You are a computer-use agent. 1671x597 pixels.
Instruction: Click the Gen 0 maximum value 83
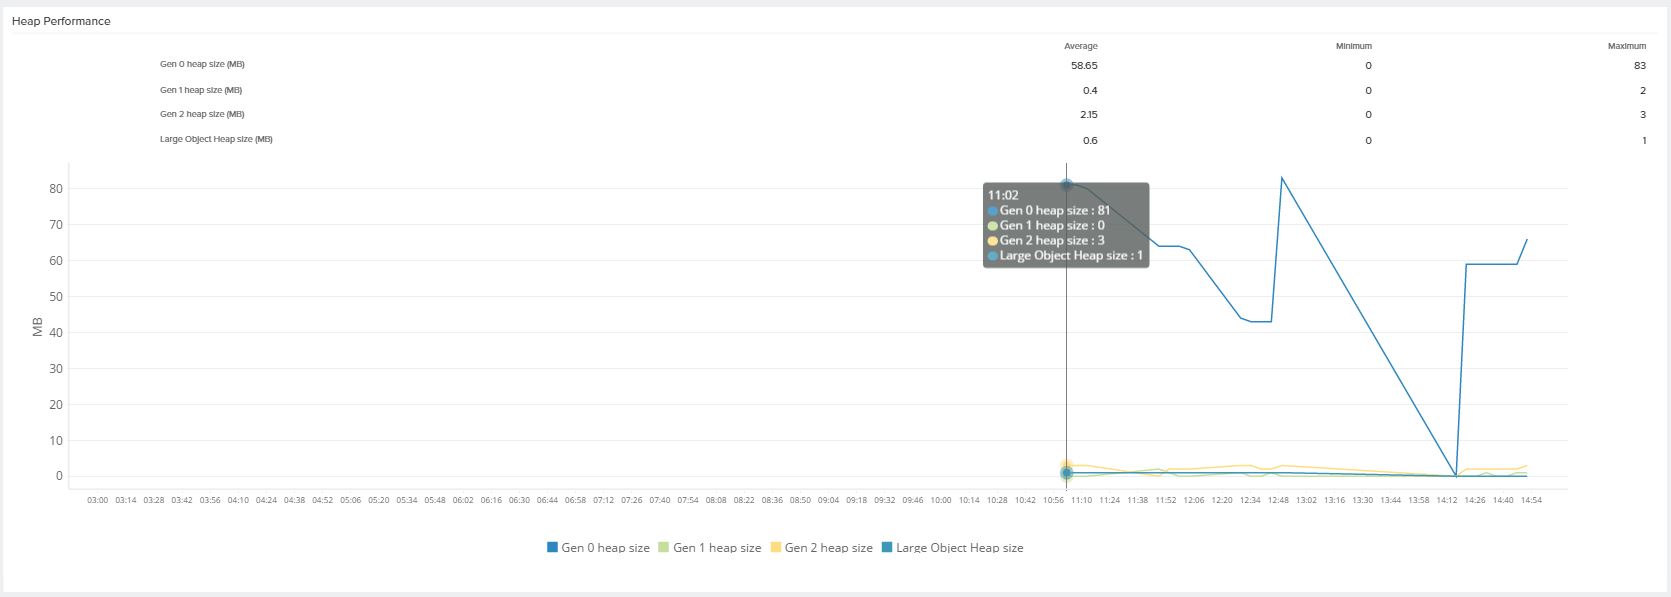pos(1639,66)
